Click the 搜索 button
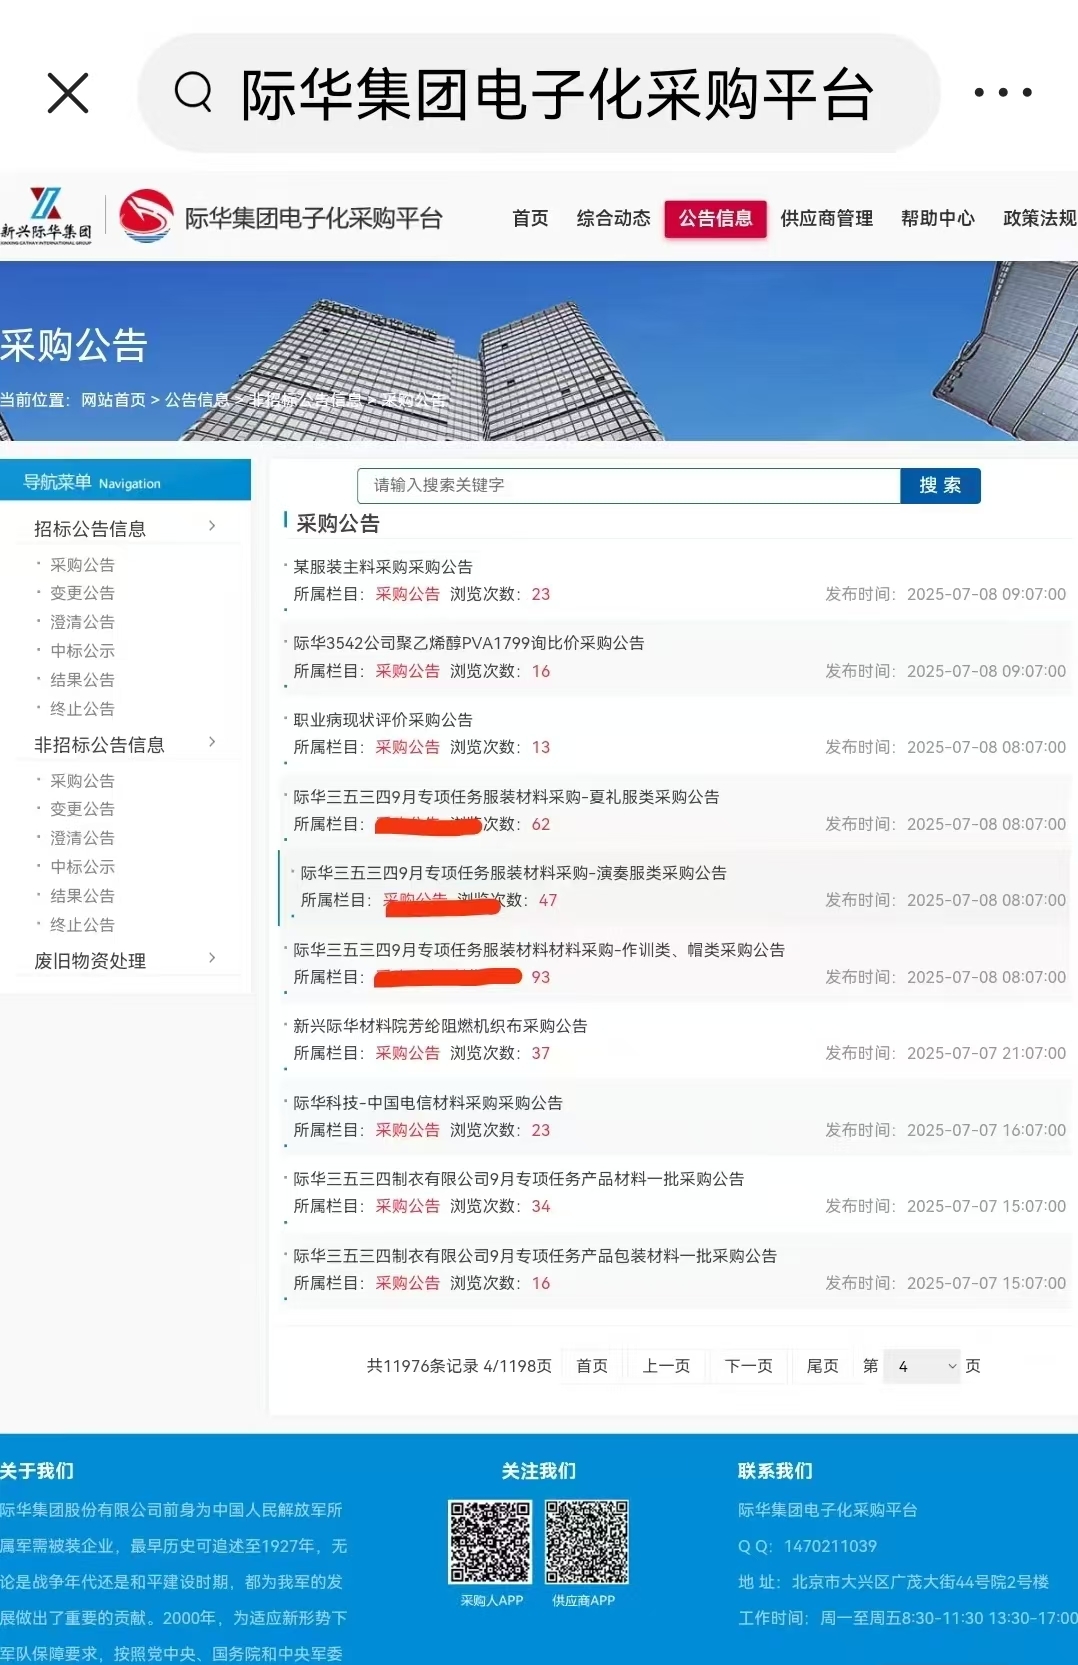Viewport: 1078px width, 1665px height. coord(940,485)
